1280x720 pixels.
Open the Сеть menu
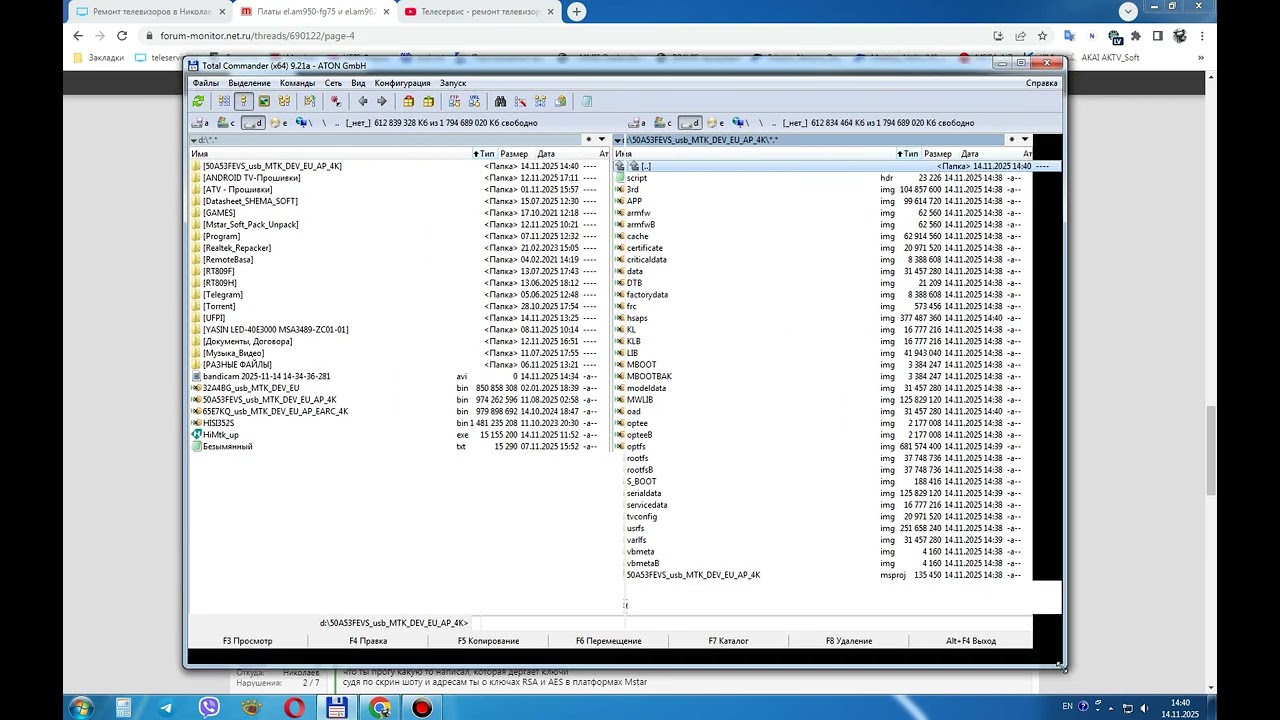333,83
